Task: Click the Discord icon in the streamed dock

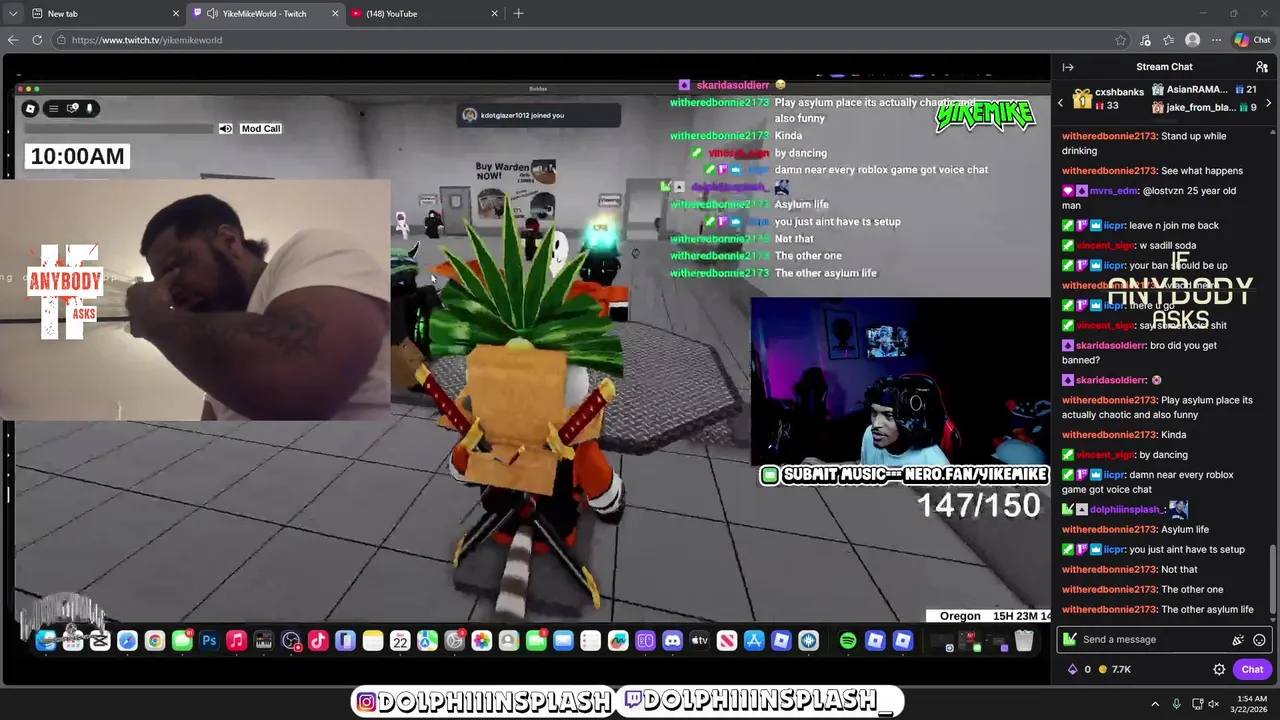Action: pyautogui.click(x=672, y=641)
